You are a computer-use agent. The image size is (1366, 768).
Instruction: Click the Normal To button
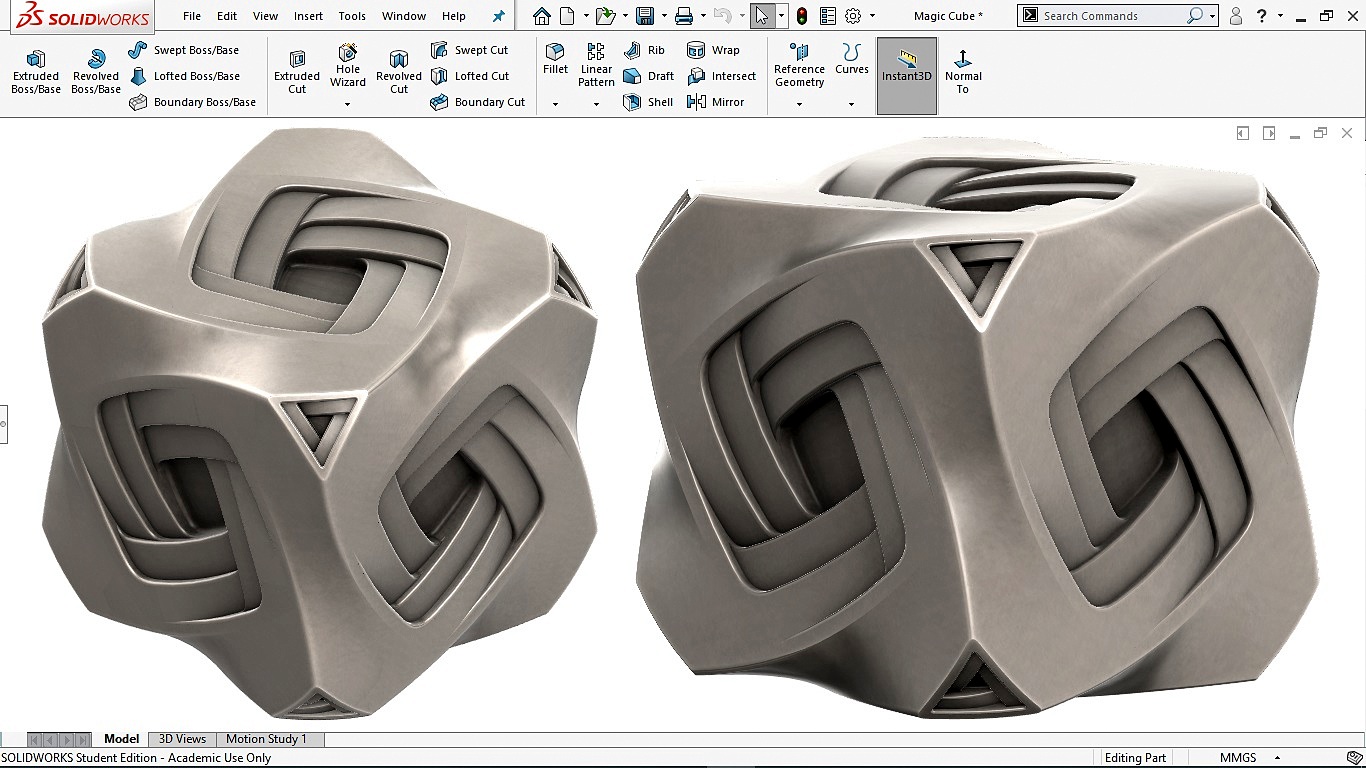point(963,72)
